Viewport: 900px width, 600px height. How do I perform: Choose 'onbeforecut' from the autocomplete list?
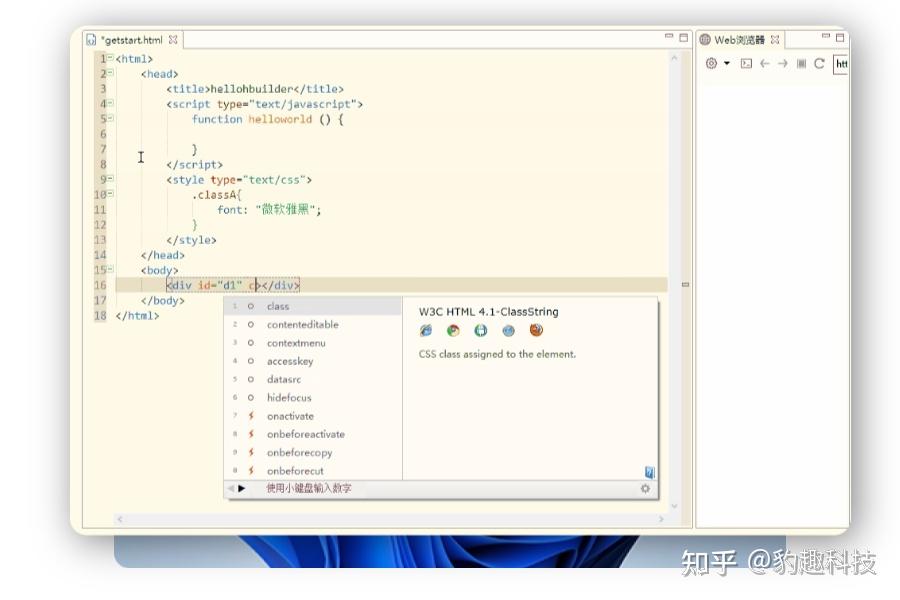[x=313, y=471]
